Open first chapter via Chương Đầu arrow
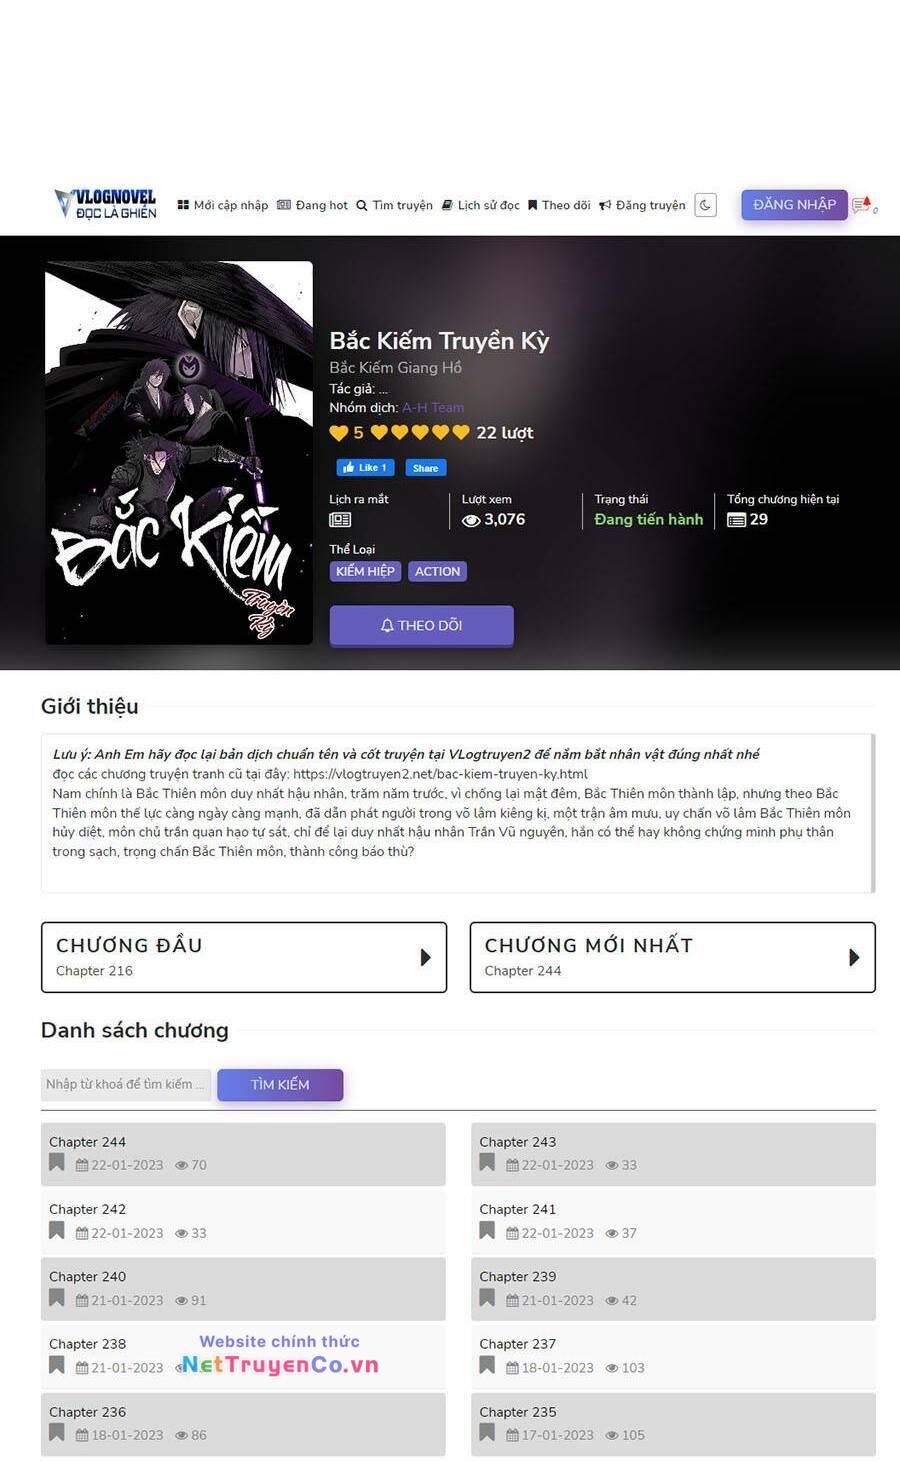 pos(425,957)
